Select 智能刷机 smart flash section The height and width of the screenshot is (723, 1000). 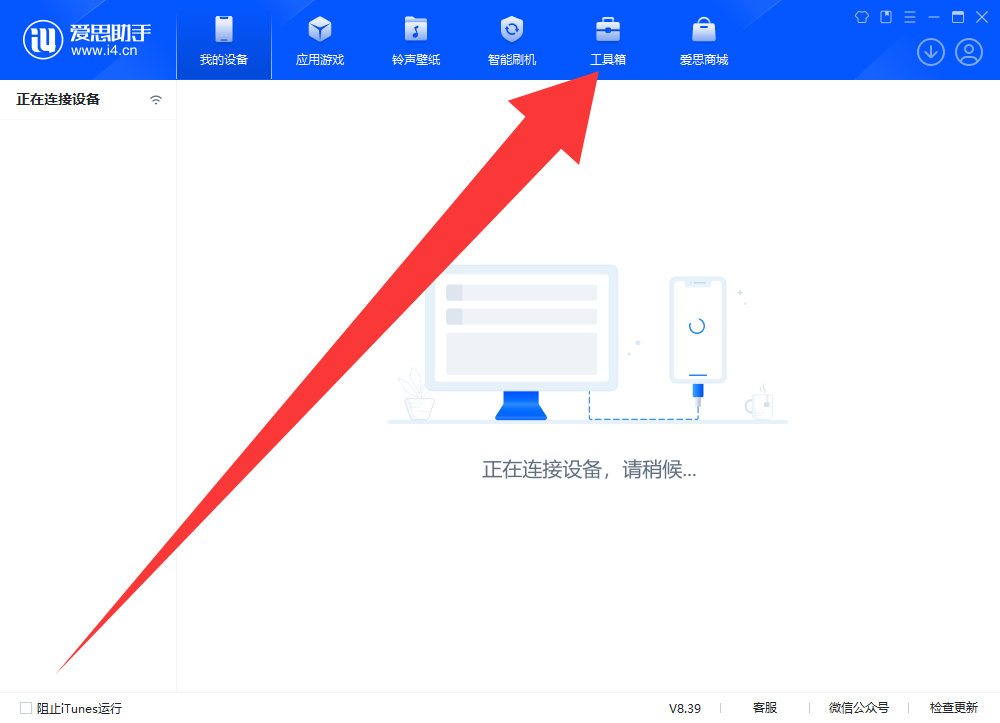click(x=511, y=42)
